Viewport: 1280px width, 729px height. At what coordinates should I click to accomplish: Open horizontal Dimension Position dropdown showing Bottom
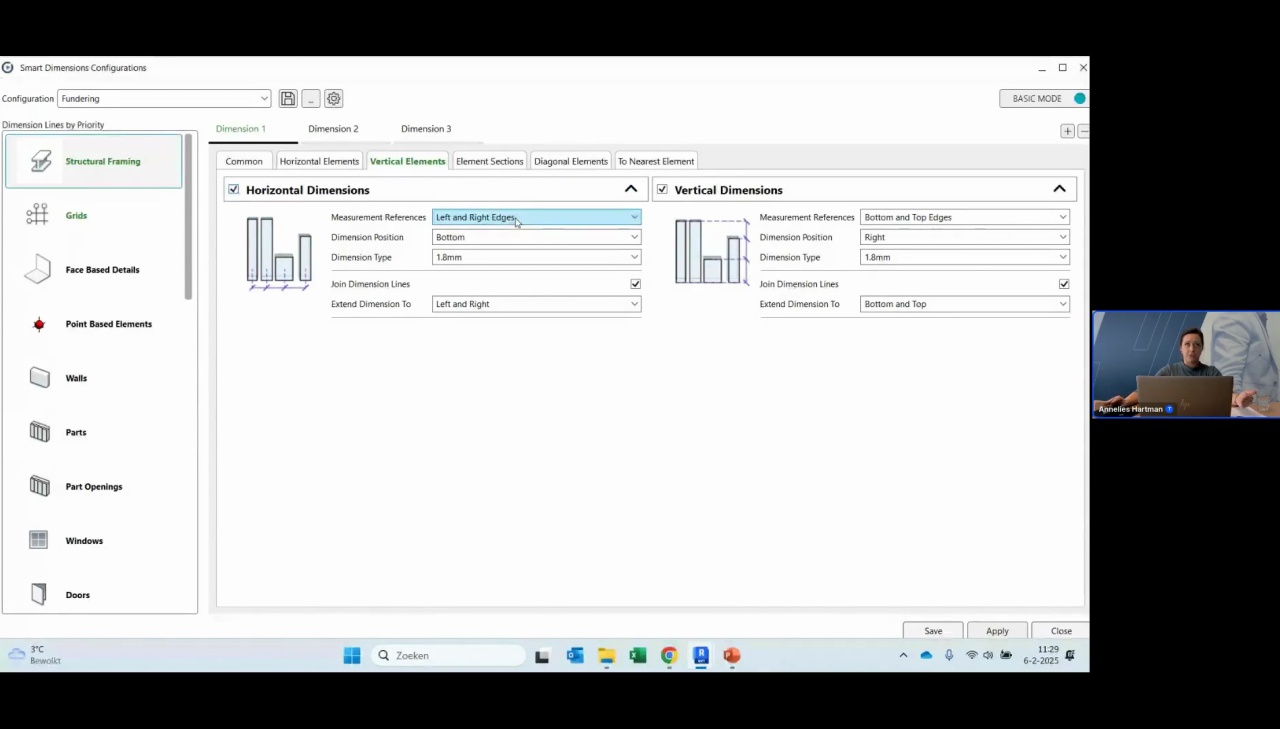[x=536, y=237]
